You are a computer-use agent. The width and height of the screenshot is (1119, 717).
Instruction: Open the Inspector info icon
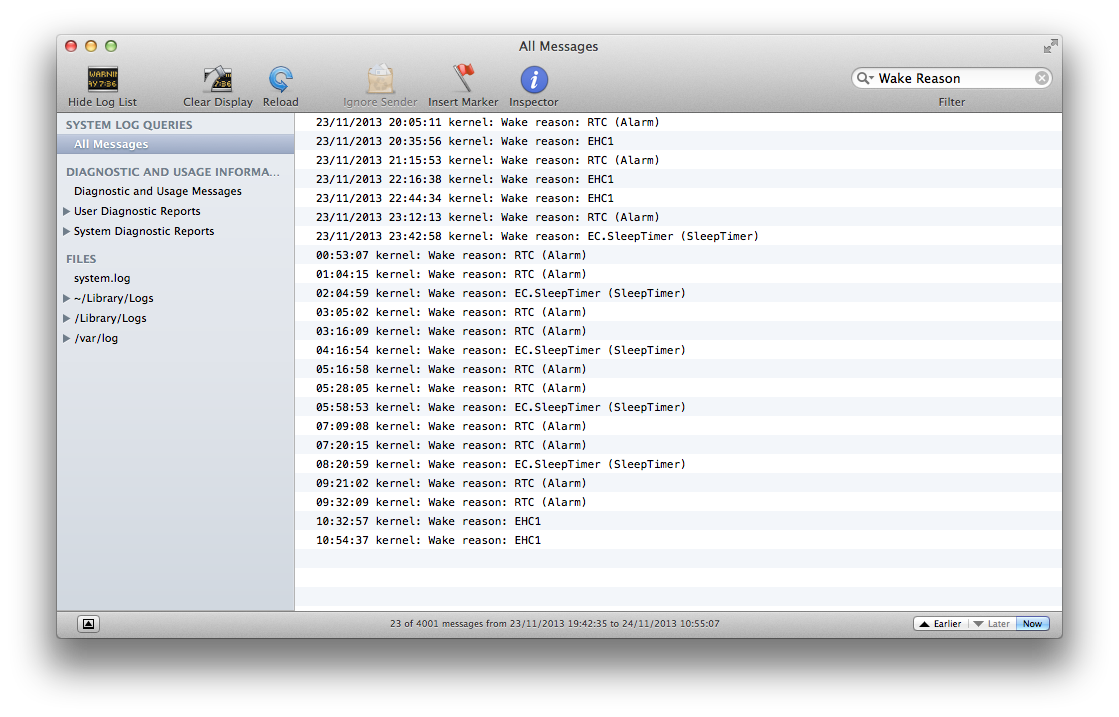534,79
